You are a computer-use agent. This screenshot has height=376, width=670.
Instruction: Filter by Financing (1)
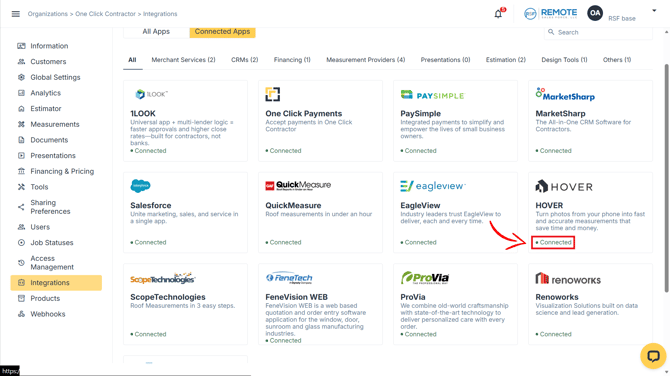292,60
